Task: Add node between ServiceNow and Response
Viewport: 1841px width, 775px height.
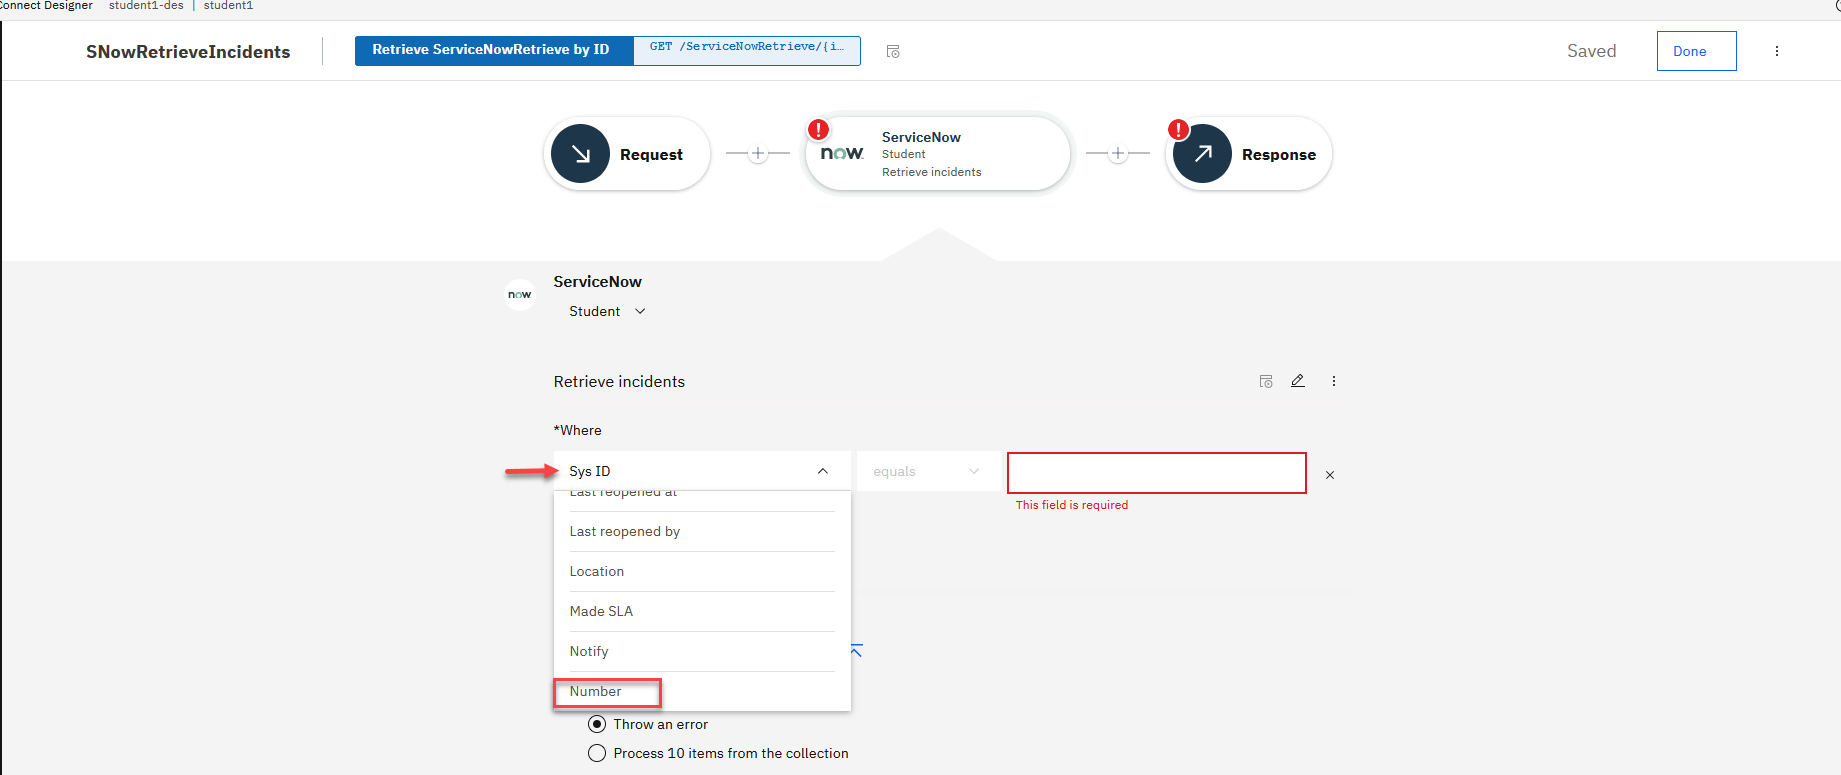Action: click(1117, 154)
